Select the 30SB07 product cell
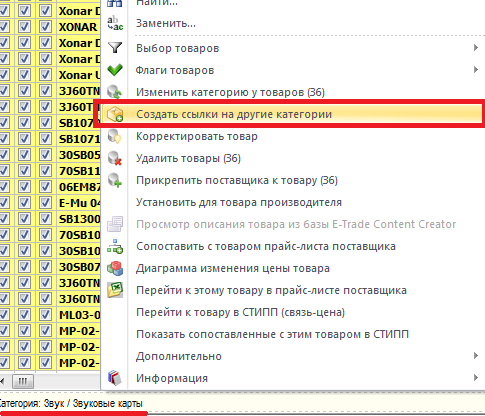The height and width of the screenshot is (416, 485). (79, 267)
